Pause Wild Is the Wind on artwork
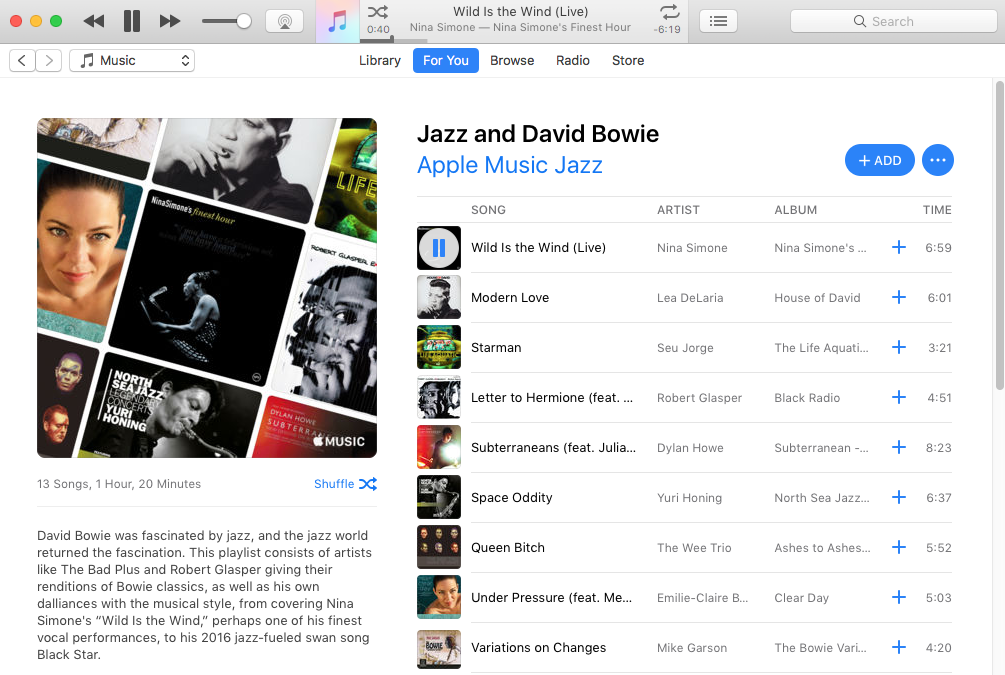Image resolution: width=1005 pixels, height=675 pixels. click(438, 248)
